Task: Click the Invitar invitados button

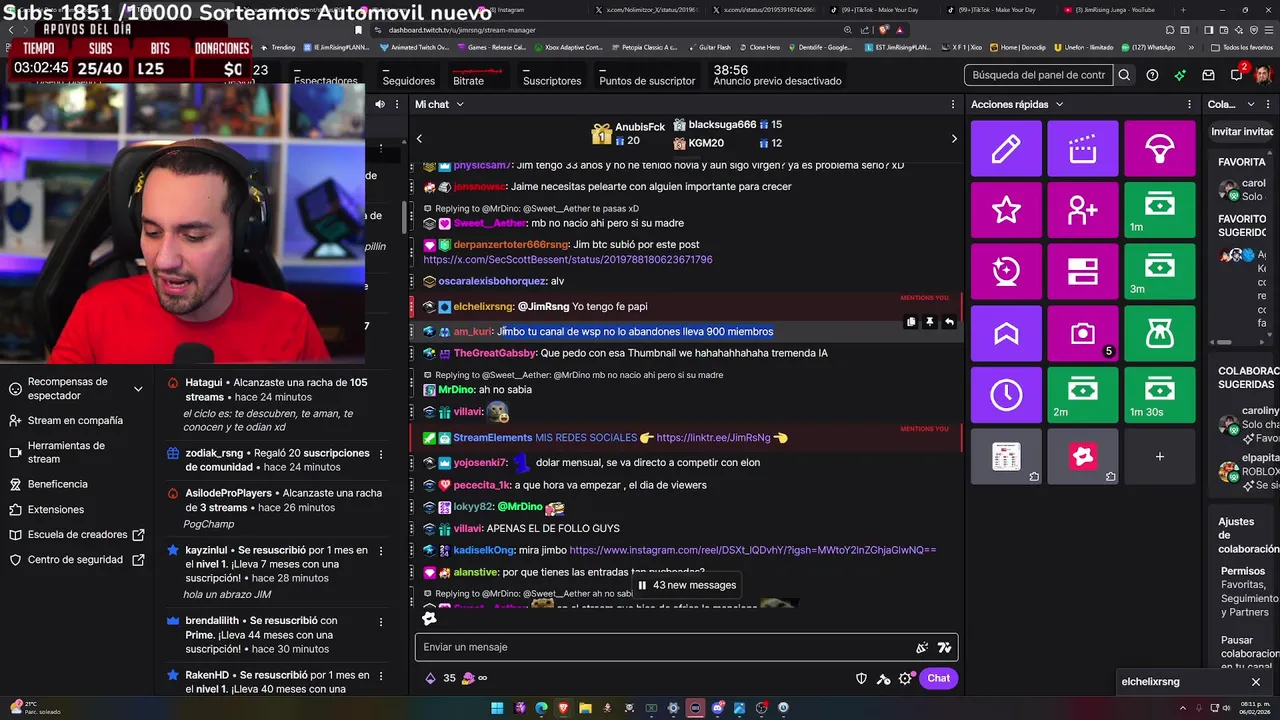Action: pos(1243,132)
